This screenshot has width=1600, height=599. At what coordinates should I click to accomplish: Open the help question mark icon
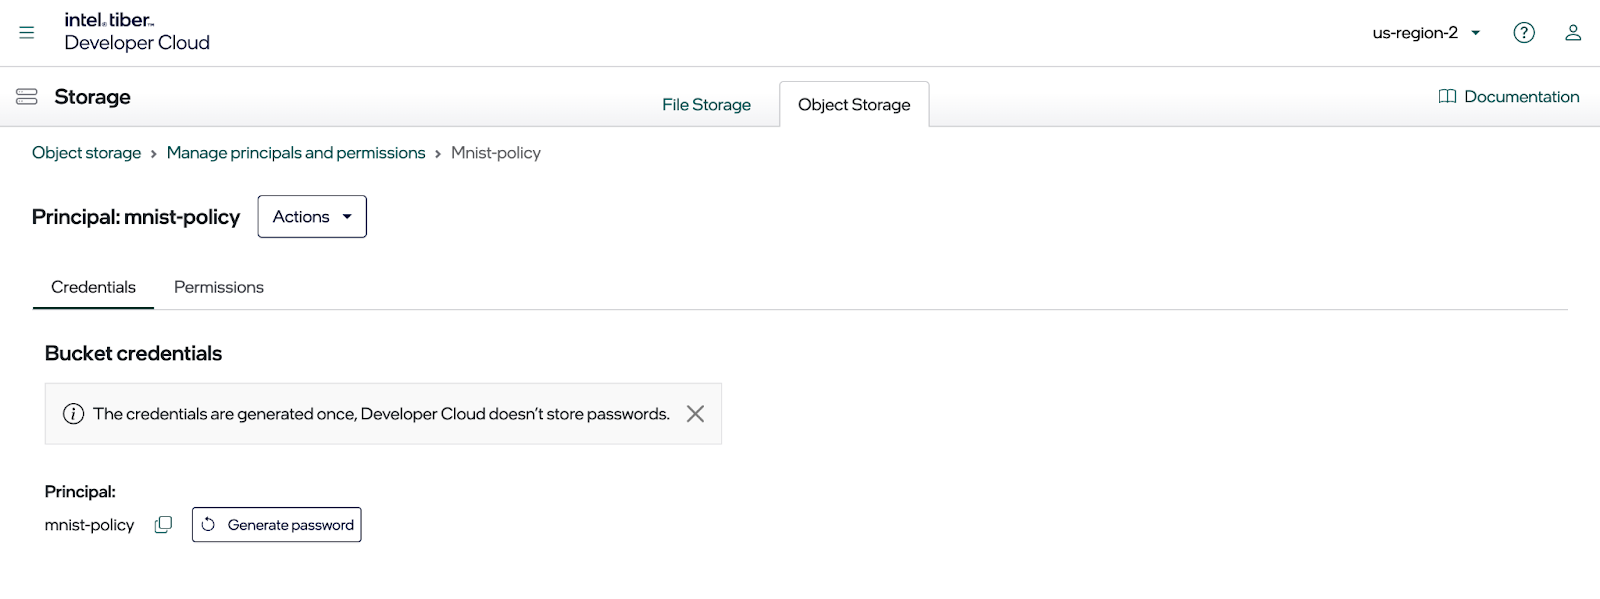point(1523,33)
